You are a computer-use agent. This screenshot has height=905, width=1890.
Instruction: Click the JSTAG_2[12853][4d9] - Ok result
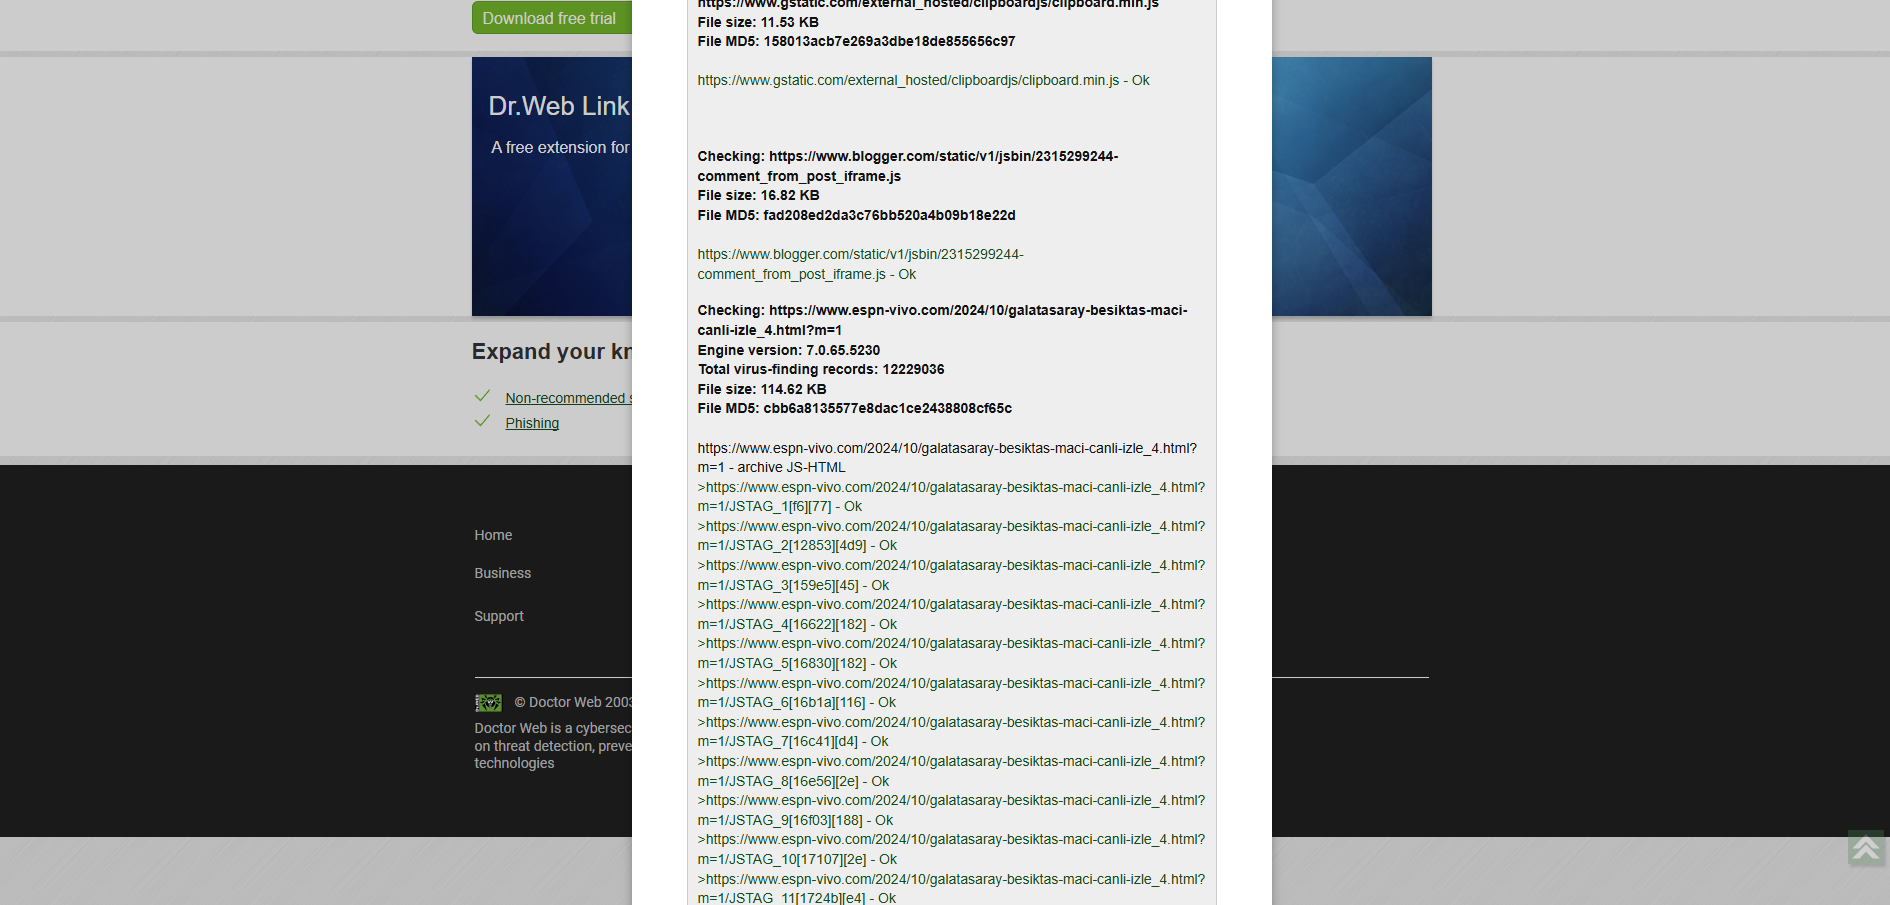point(951,536)
